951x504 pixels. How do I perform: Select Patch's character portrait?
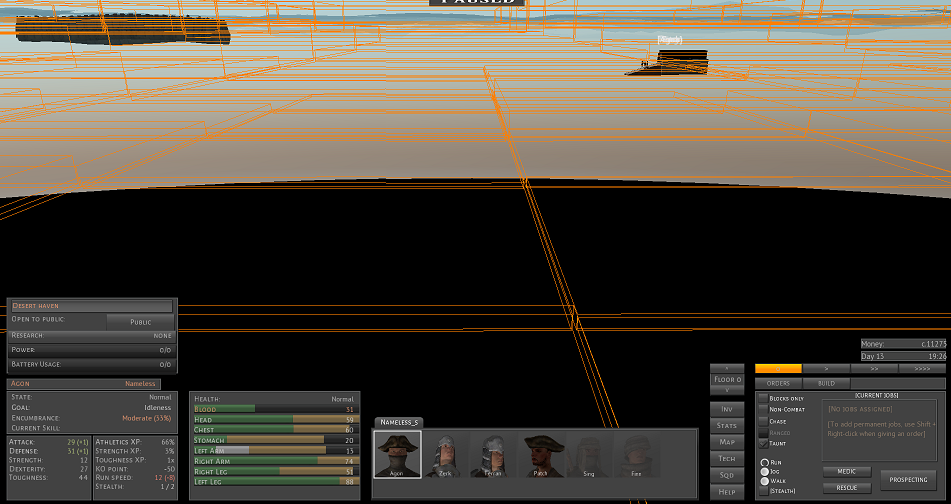tap(542, 454)
